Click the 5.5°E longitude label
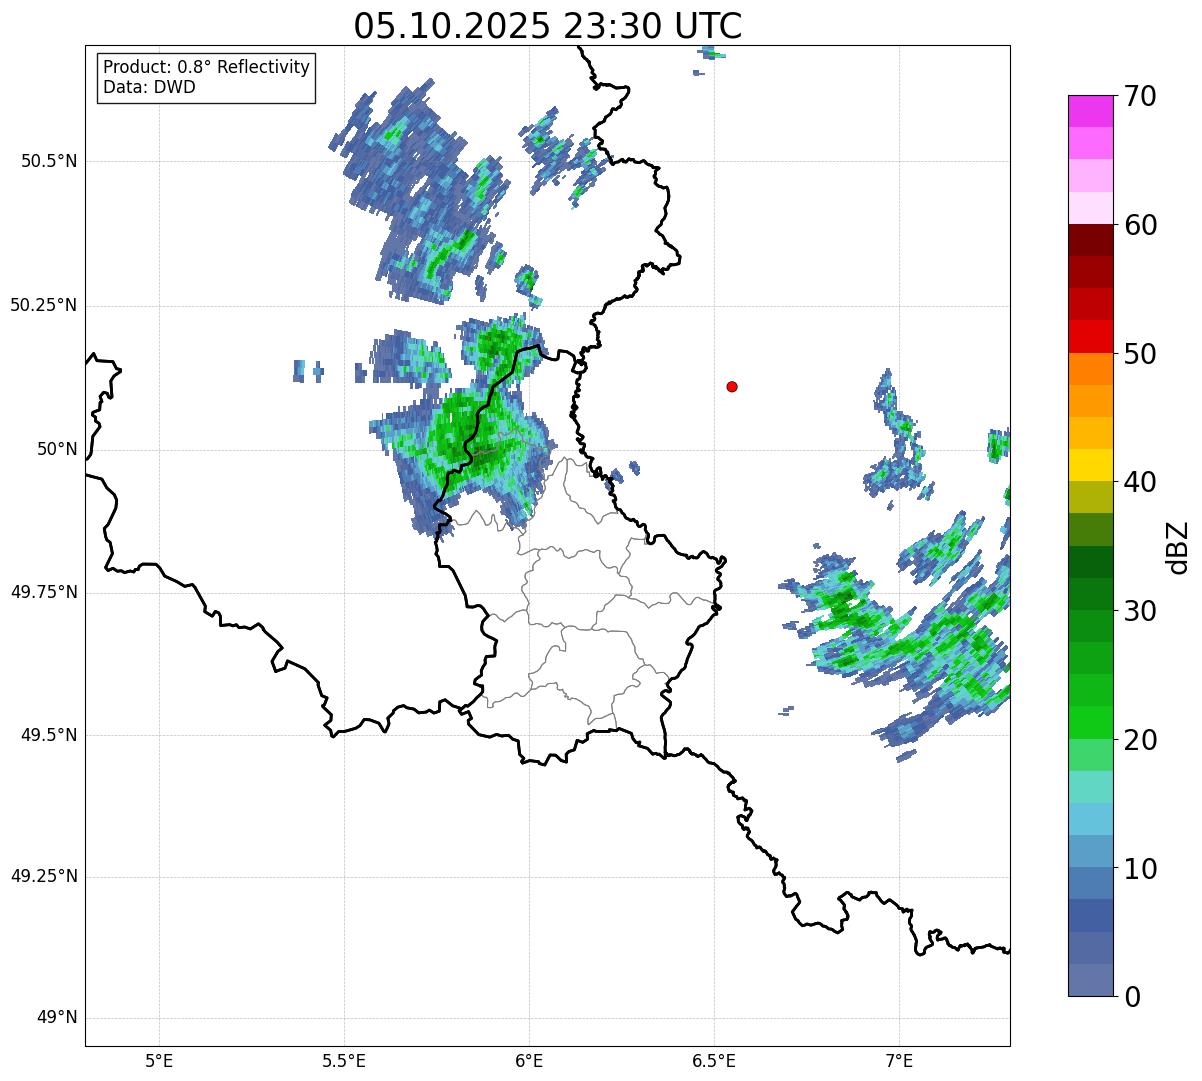The width and height of the screenshot is (1202, 1081). pos(344,1060)
